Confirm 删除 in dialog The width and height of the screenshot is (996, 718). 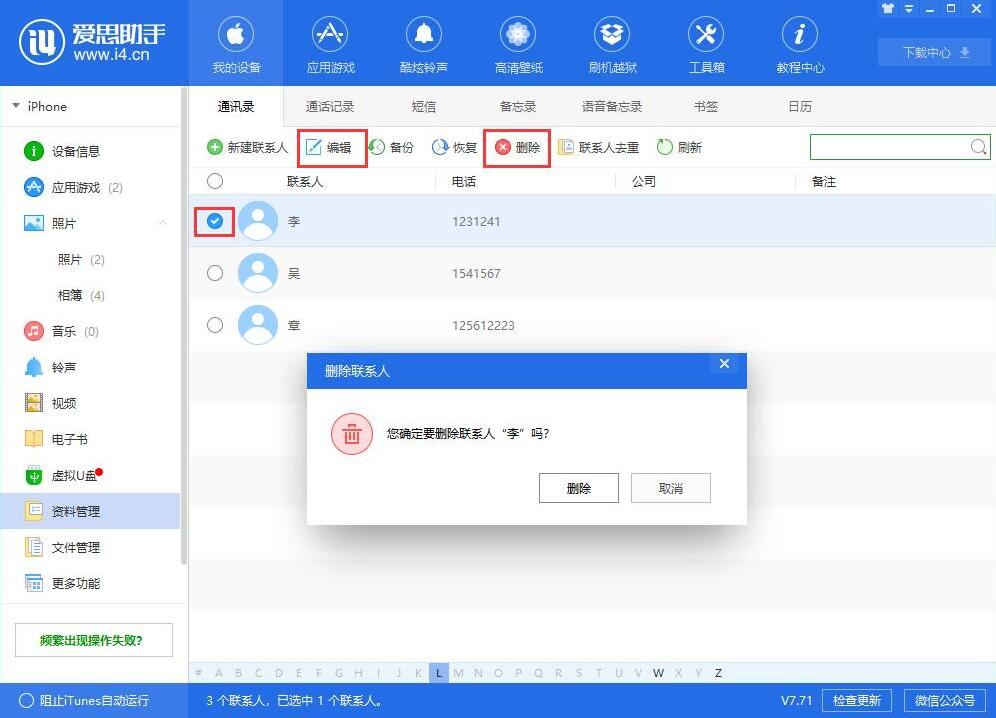[579, 488]
